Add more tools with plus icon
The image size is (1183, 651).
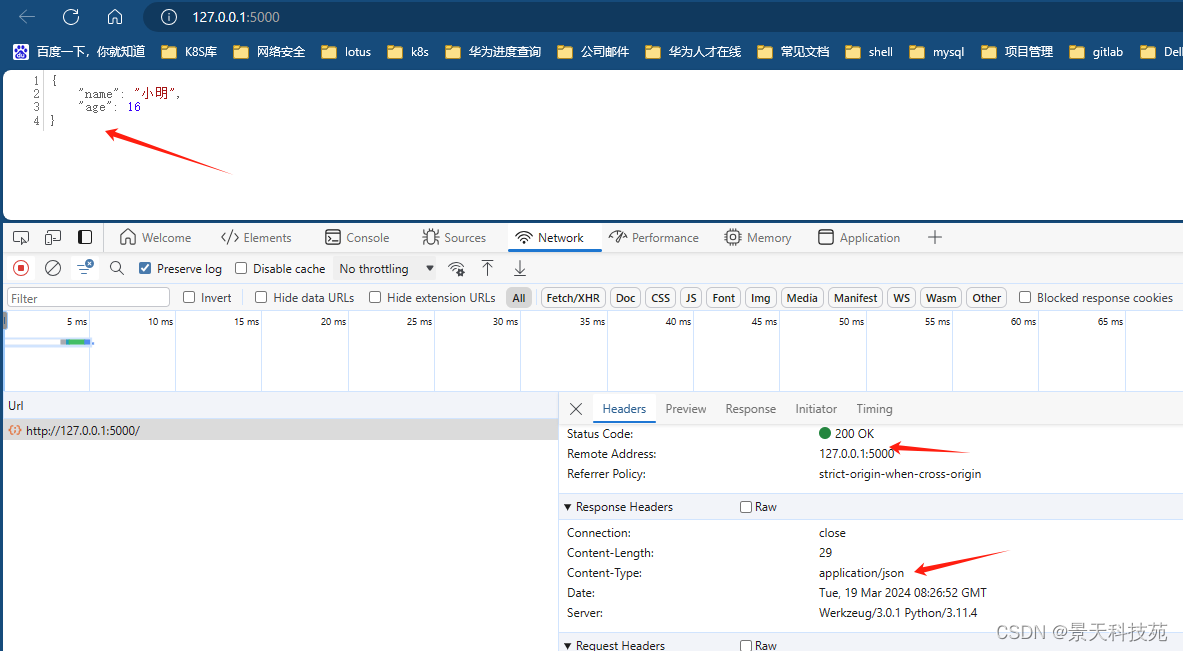pos(935,238)
